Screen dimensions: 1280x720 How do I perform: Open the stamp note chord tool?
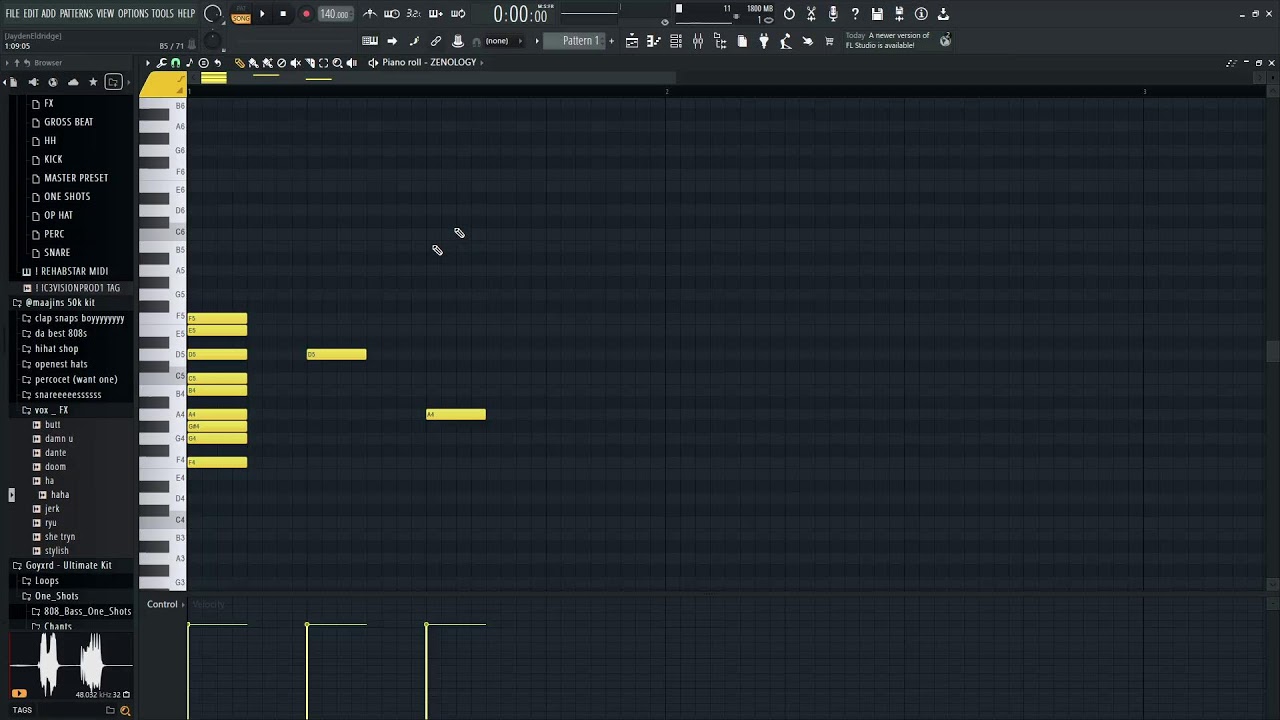pos(189,62)
